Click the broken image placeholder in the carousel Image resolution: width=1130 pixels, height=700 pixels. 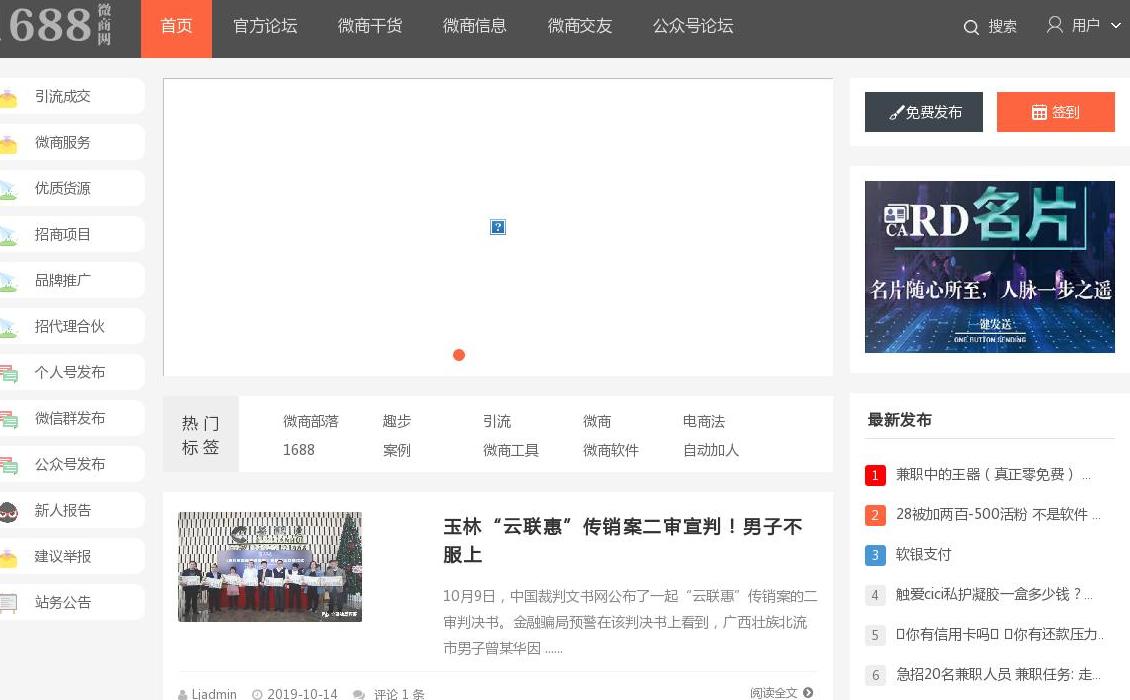coord(498,227)
